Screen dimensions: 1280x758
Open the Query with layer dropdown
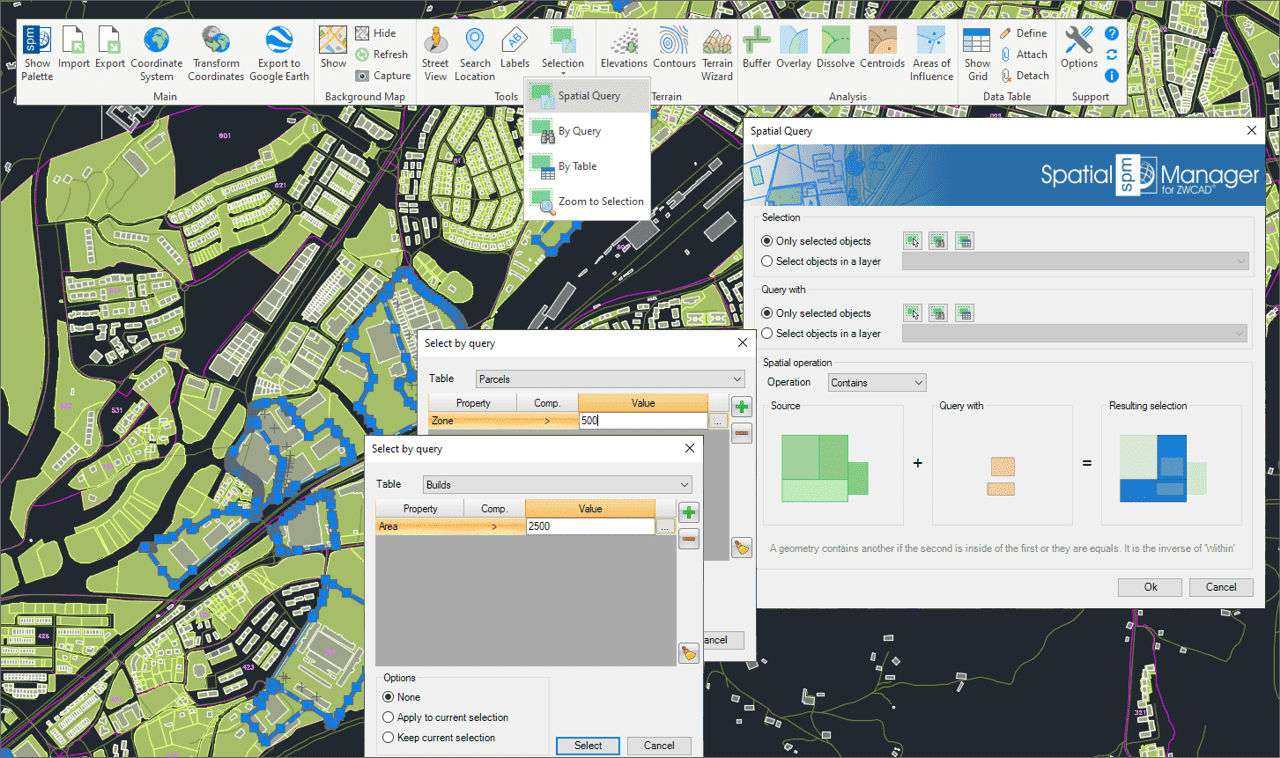[1076, 333]
